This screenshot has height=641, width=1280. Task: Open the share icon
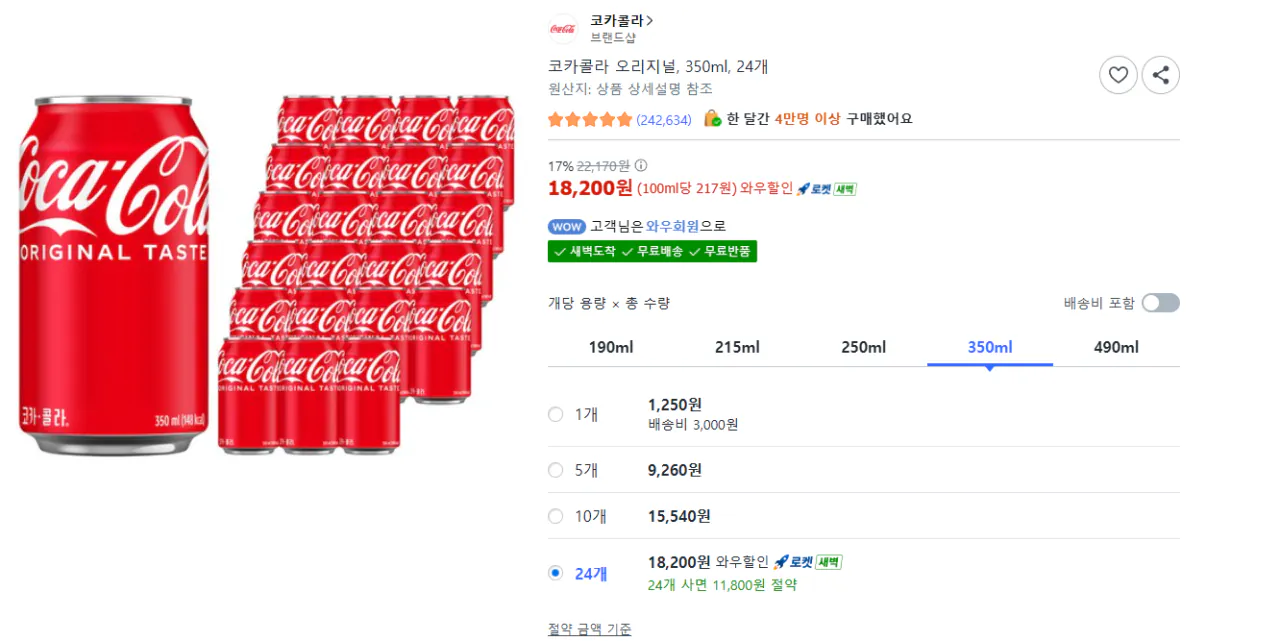point(1160,75)
